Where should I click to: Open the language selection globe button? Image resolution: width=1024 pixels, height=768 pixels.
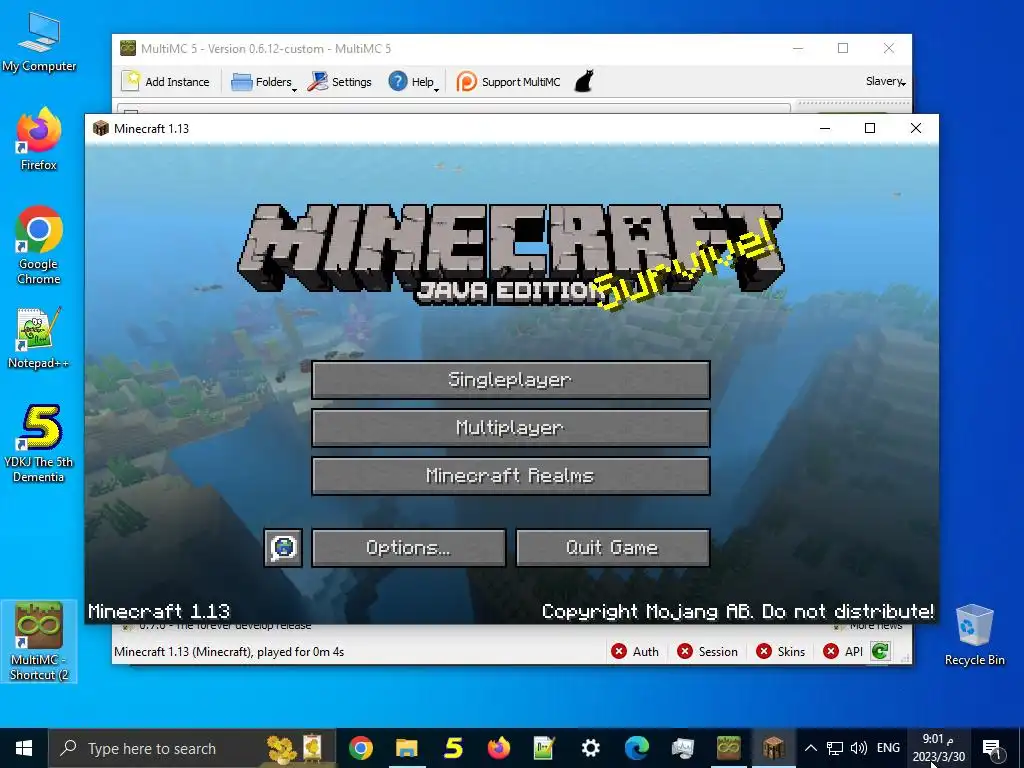pos(283,547)
